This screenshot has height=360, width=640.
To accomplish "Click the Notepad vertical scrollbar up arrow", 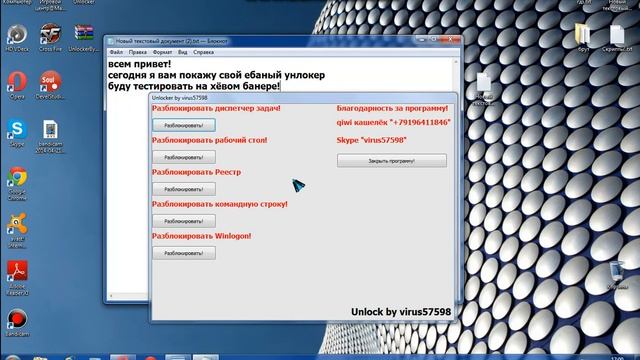I will [x=456, y=62].
